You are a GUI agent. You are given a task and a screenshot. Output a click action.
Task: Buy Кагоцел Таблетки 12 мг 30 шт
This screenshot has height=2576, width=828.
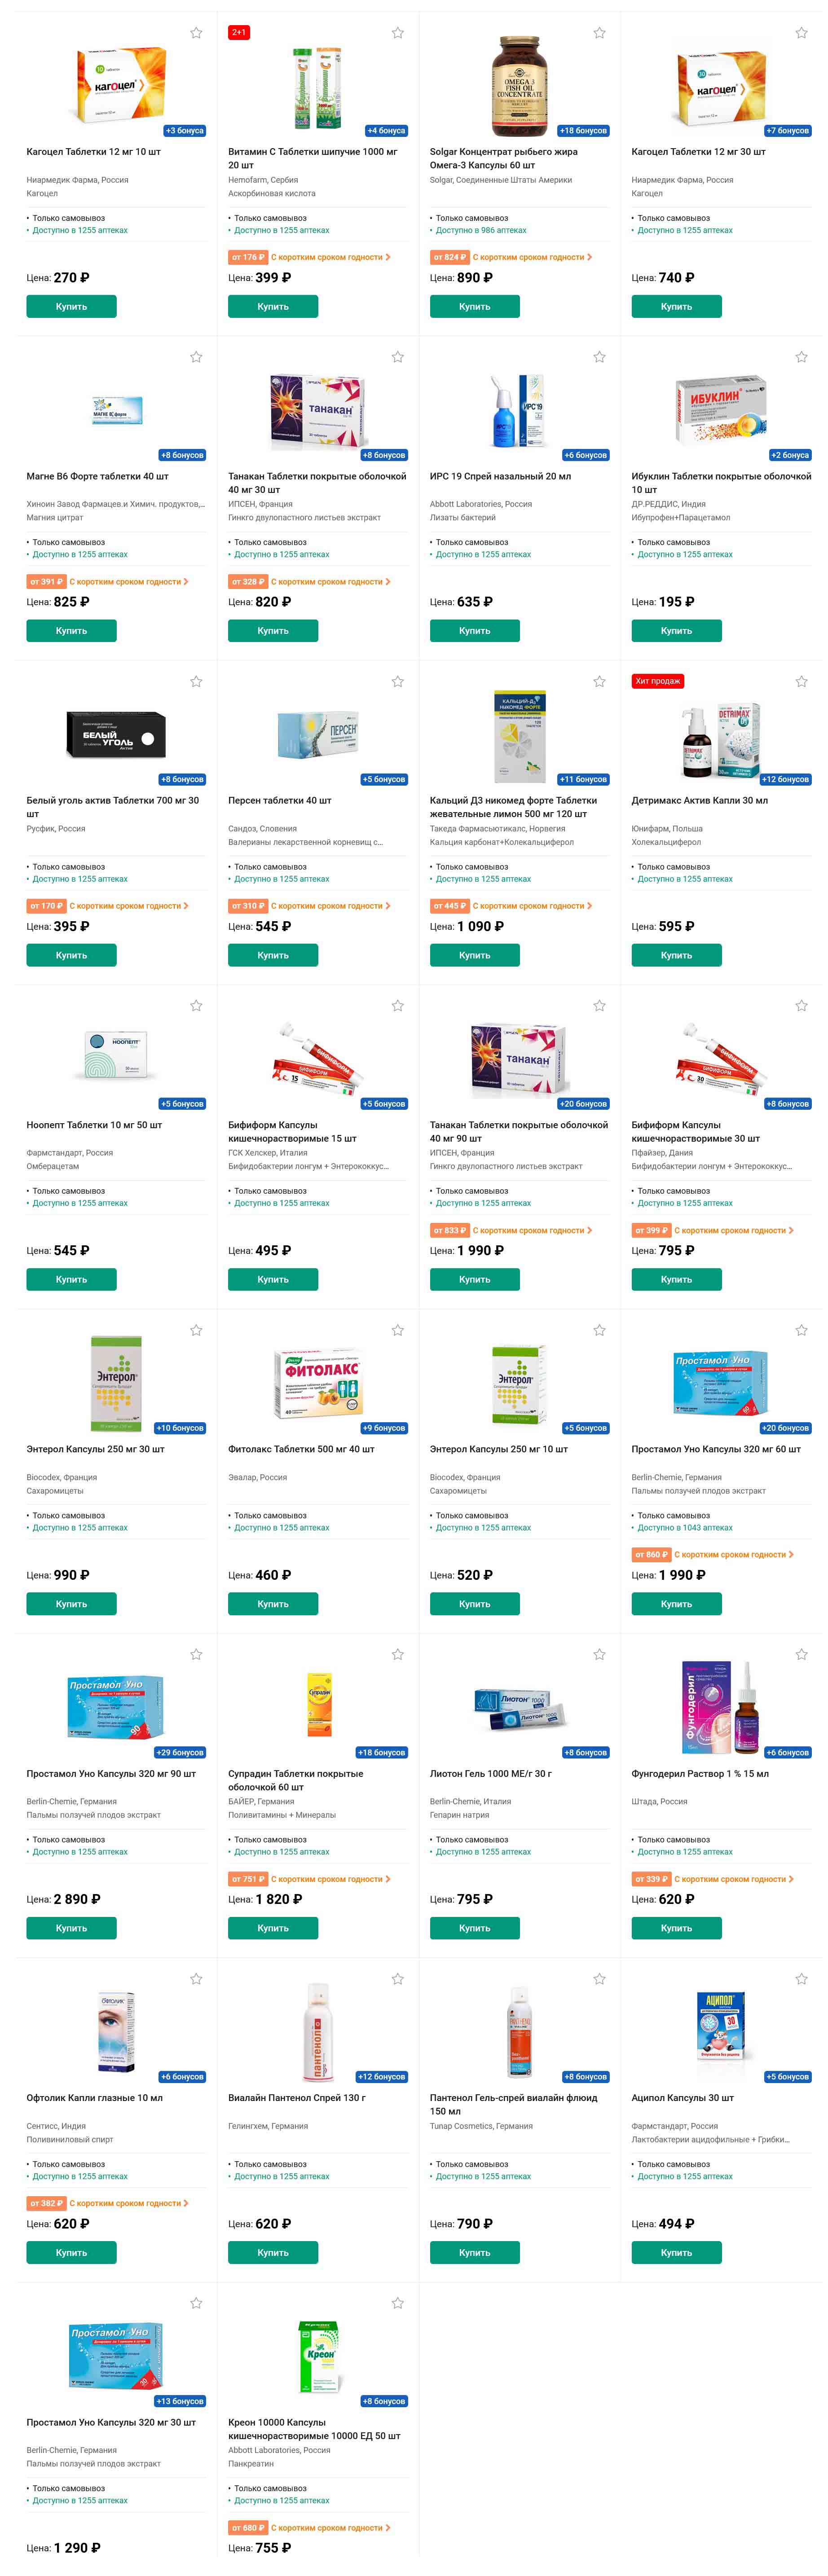(676, 307)
